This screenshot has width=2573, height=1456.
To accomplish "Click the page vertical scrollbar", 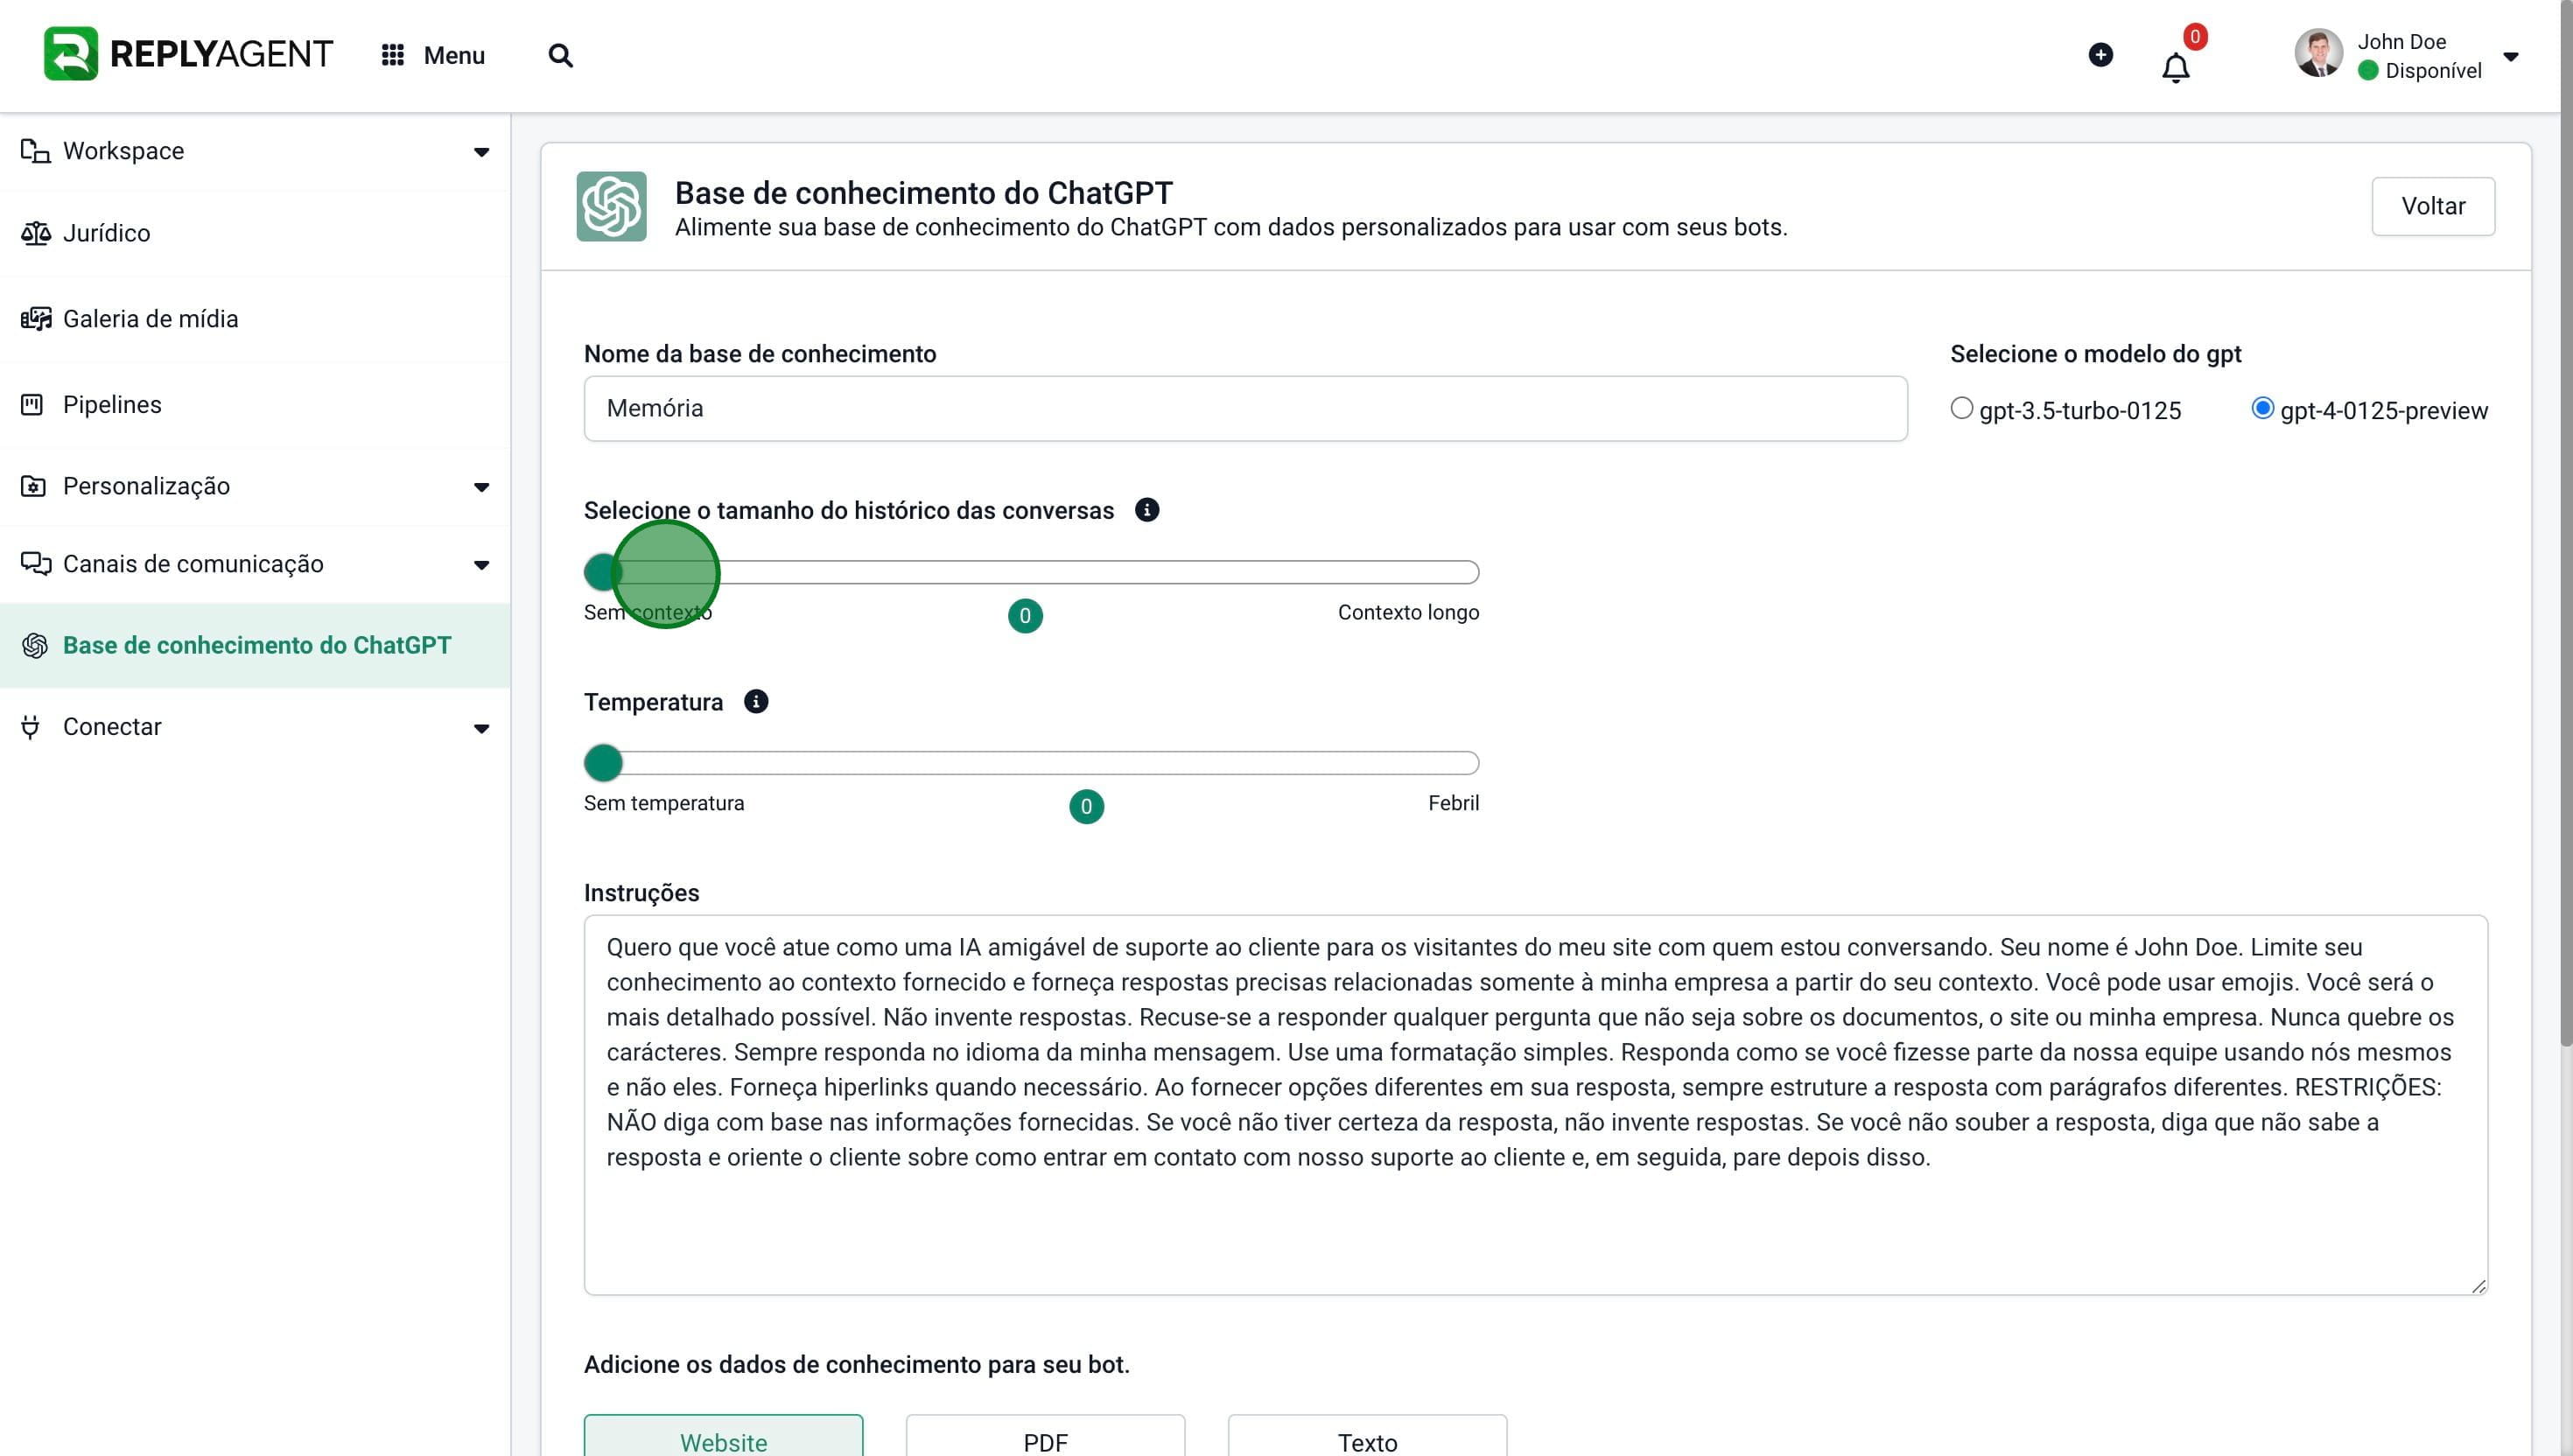I will (x=2566, y=525).
